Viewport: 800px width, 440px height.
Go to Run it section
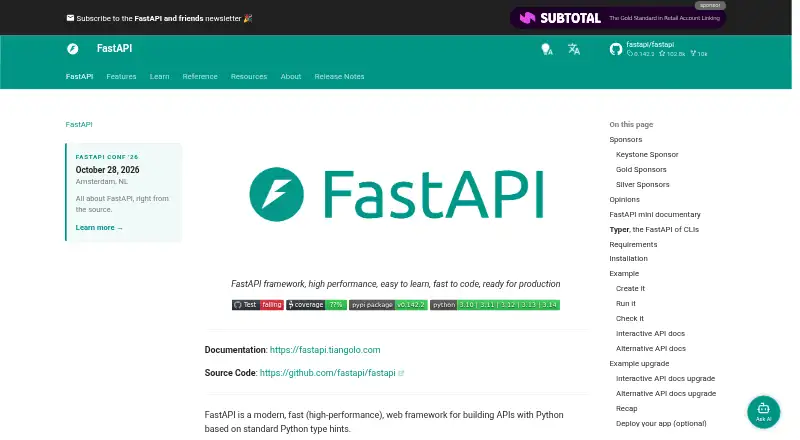point(626,304)
